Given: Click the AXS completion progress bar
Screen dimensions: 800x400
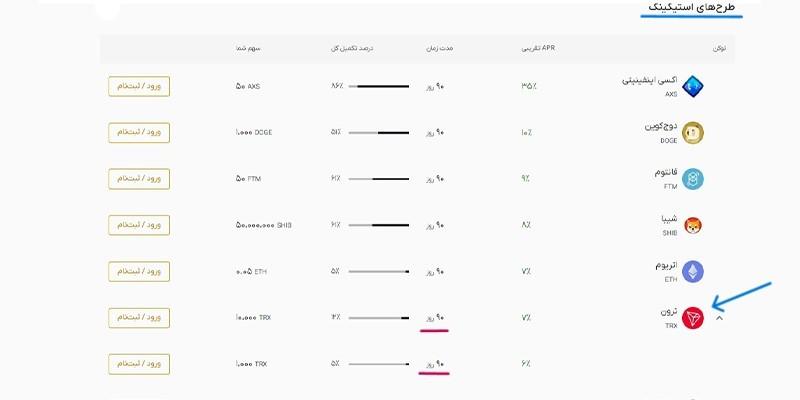Looking at the screenshot, I should click(379, 86).
